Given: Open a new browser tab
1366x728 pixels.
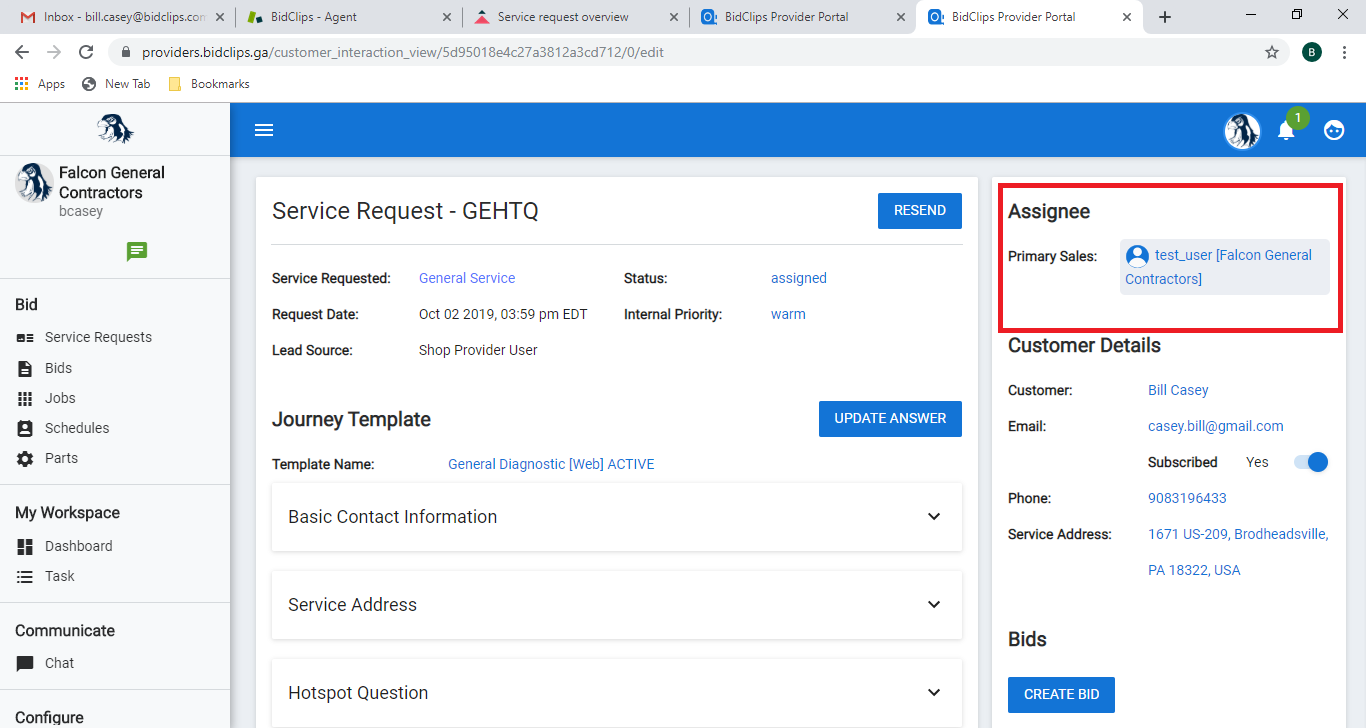Looking at the screenshot, I should tap(1165, 17).
